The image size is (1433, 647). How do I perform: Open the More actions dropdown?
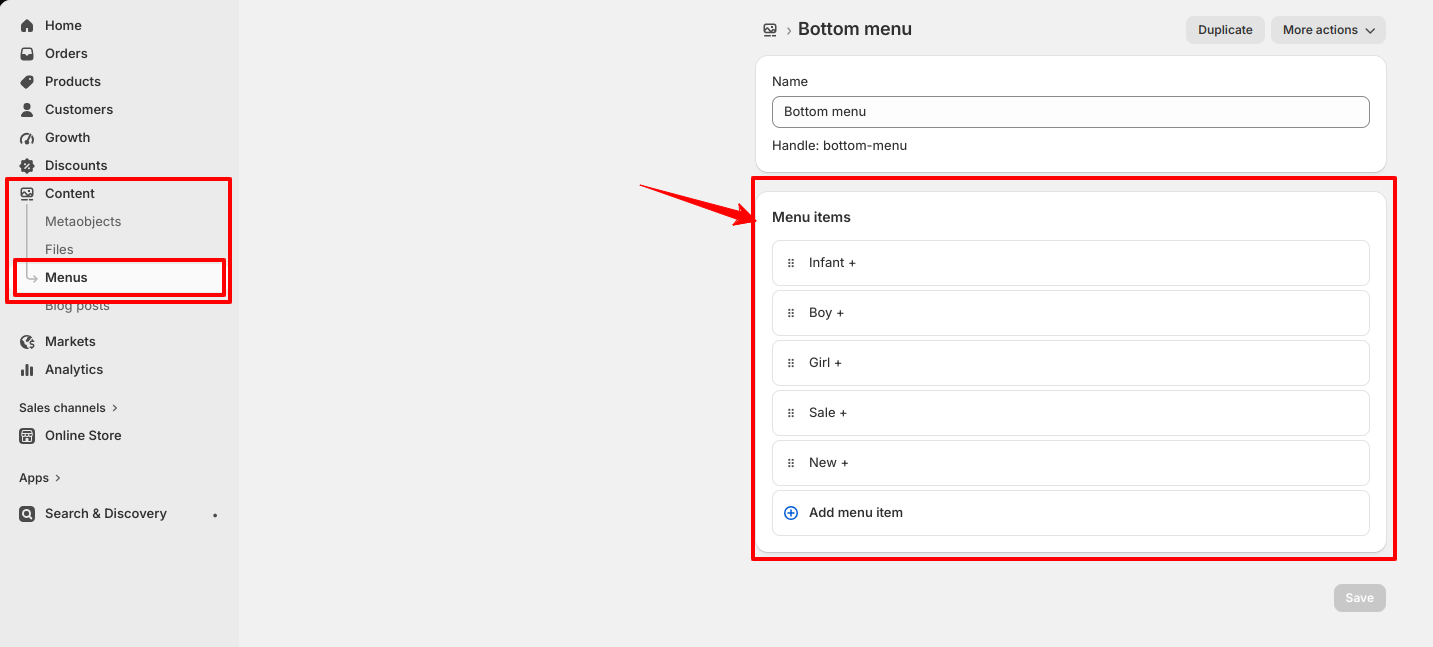pyautogui.click(x=1328, y=30)
